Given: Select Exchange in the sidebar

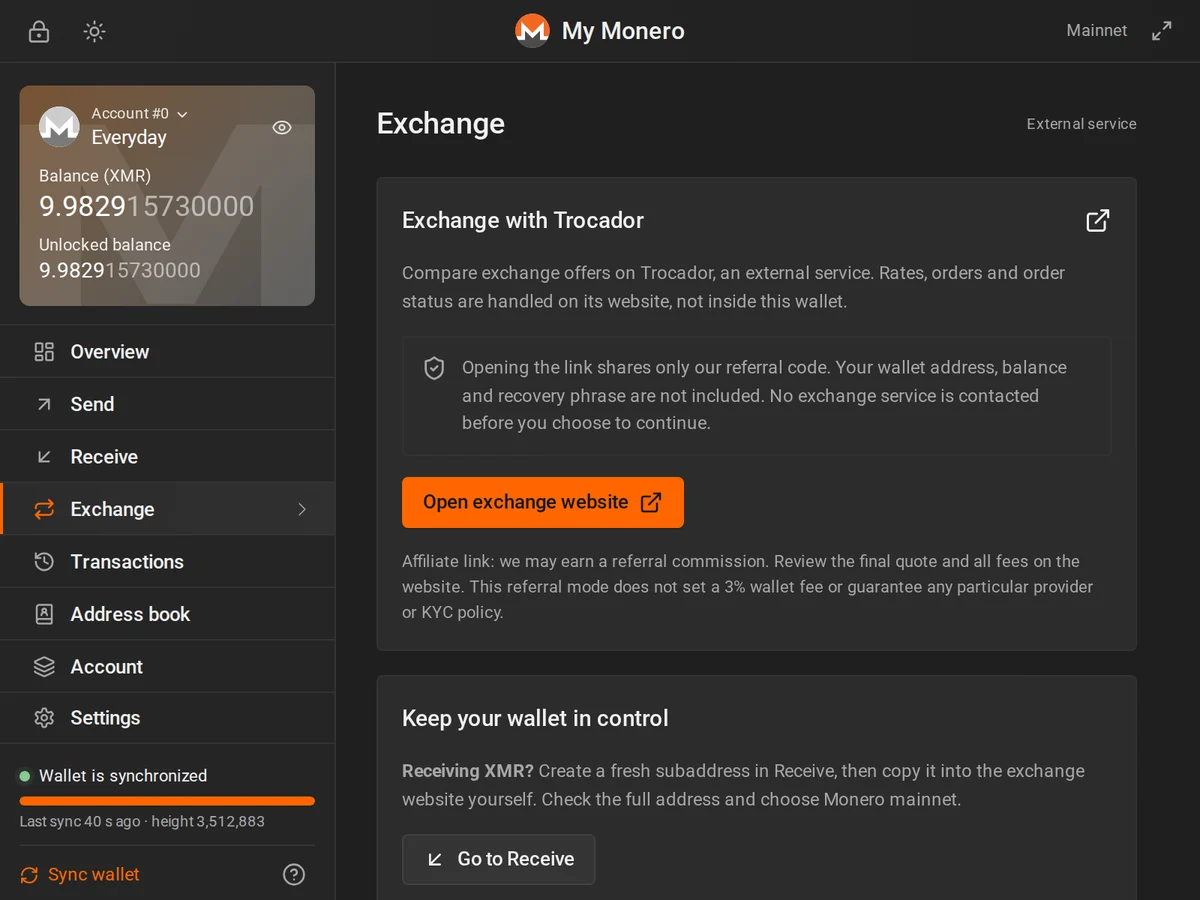Looking at the screenshot, I should (x=168, y=509).
